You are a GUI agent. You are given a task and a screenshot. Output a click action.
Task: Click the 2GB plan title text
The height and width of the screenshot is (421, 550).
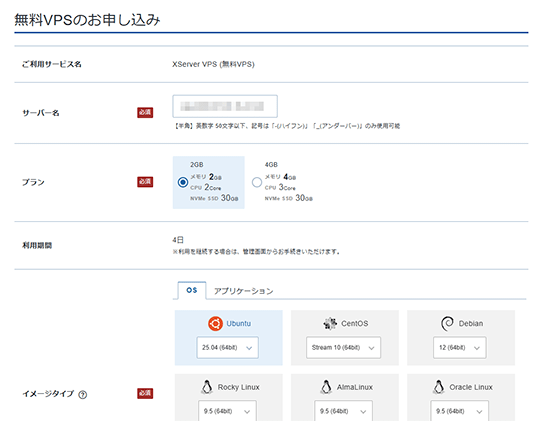pos(197,165)
